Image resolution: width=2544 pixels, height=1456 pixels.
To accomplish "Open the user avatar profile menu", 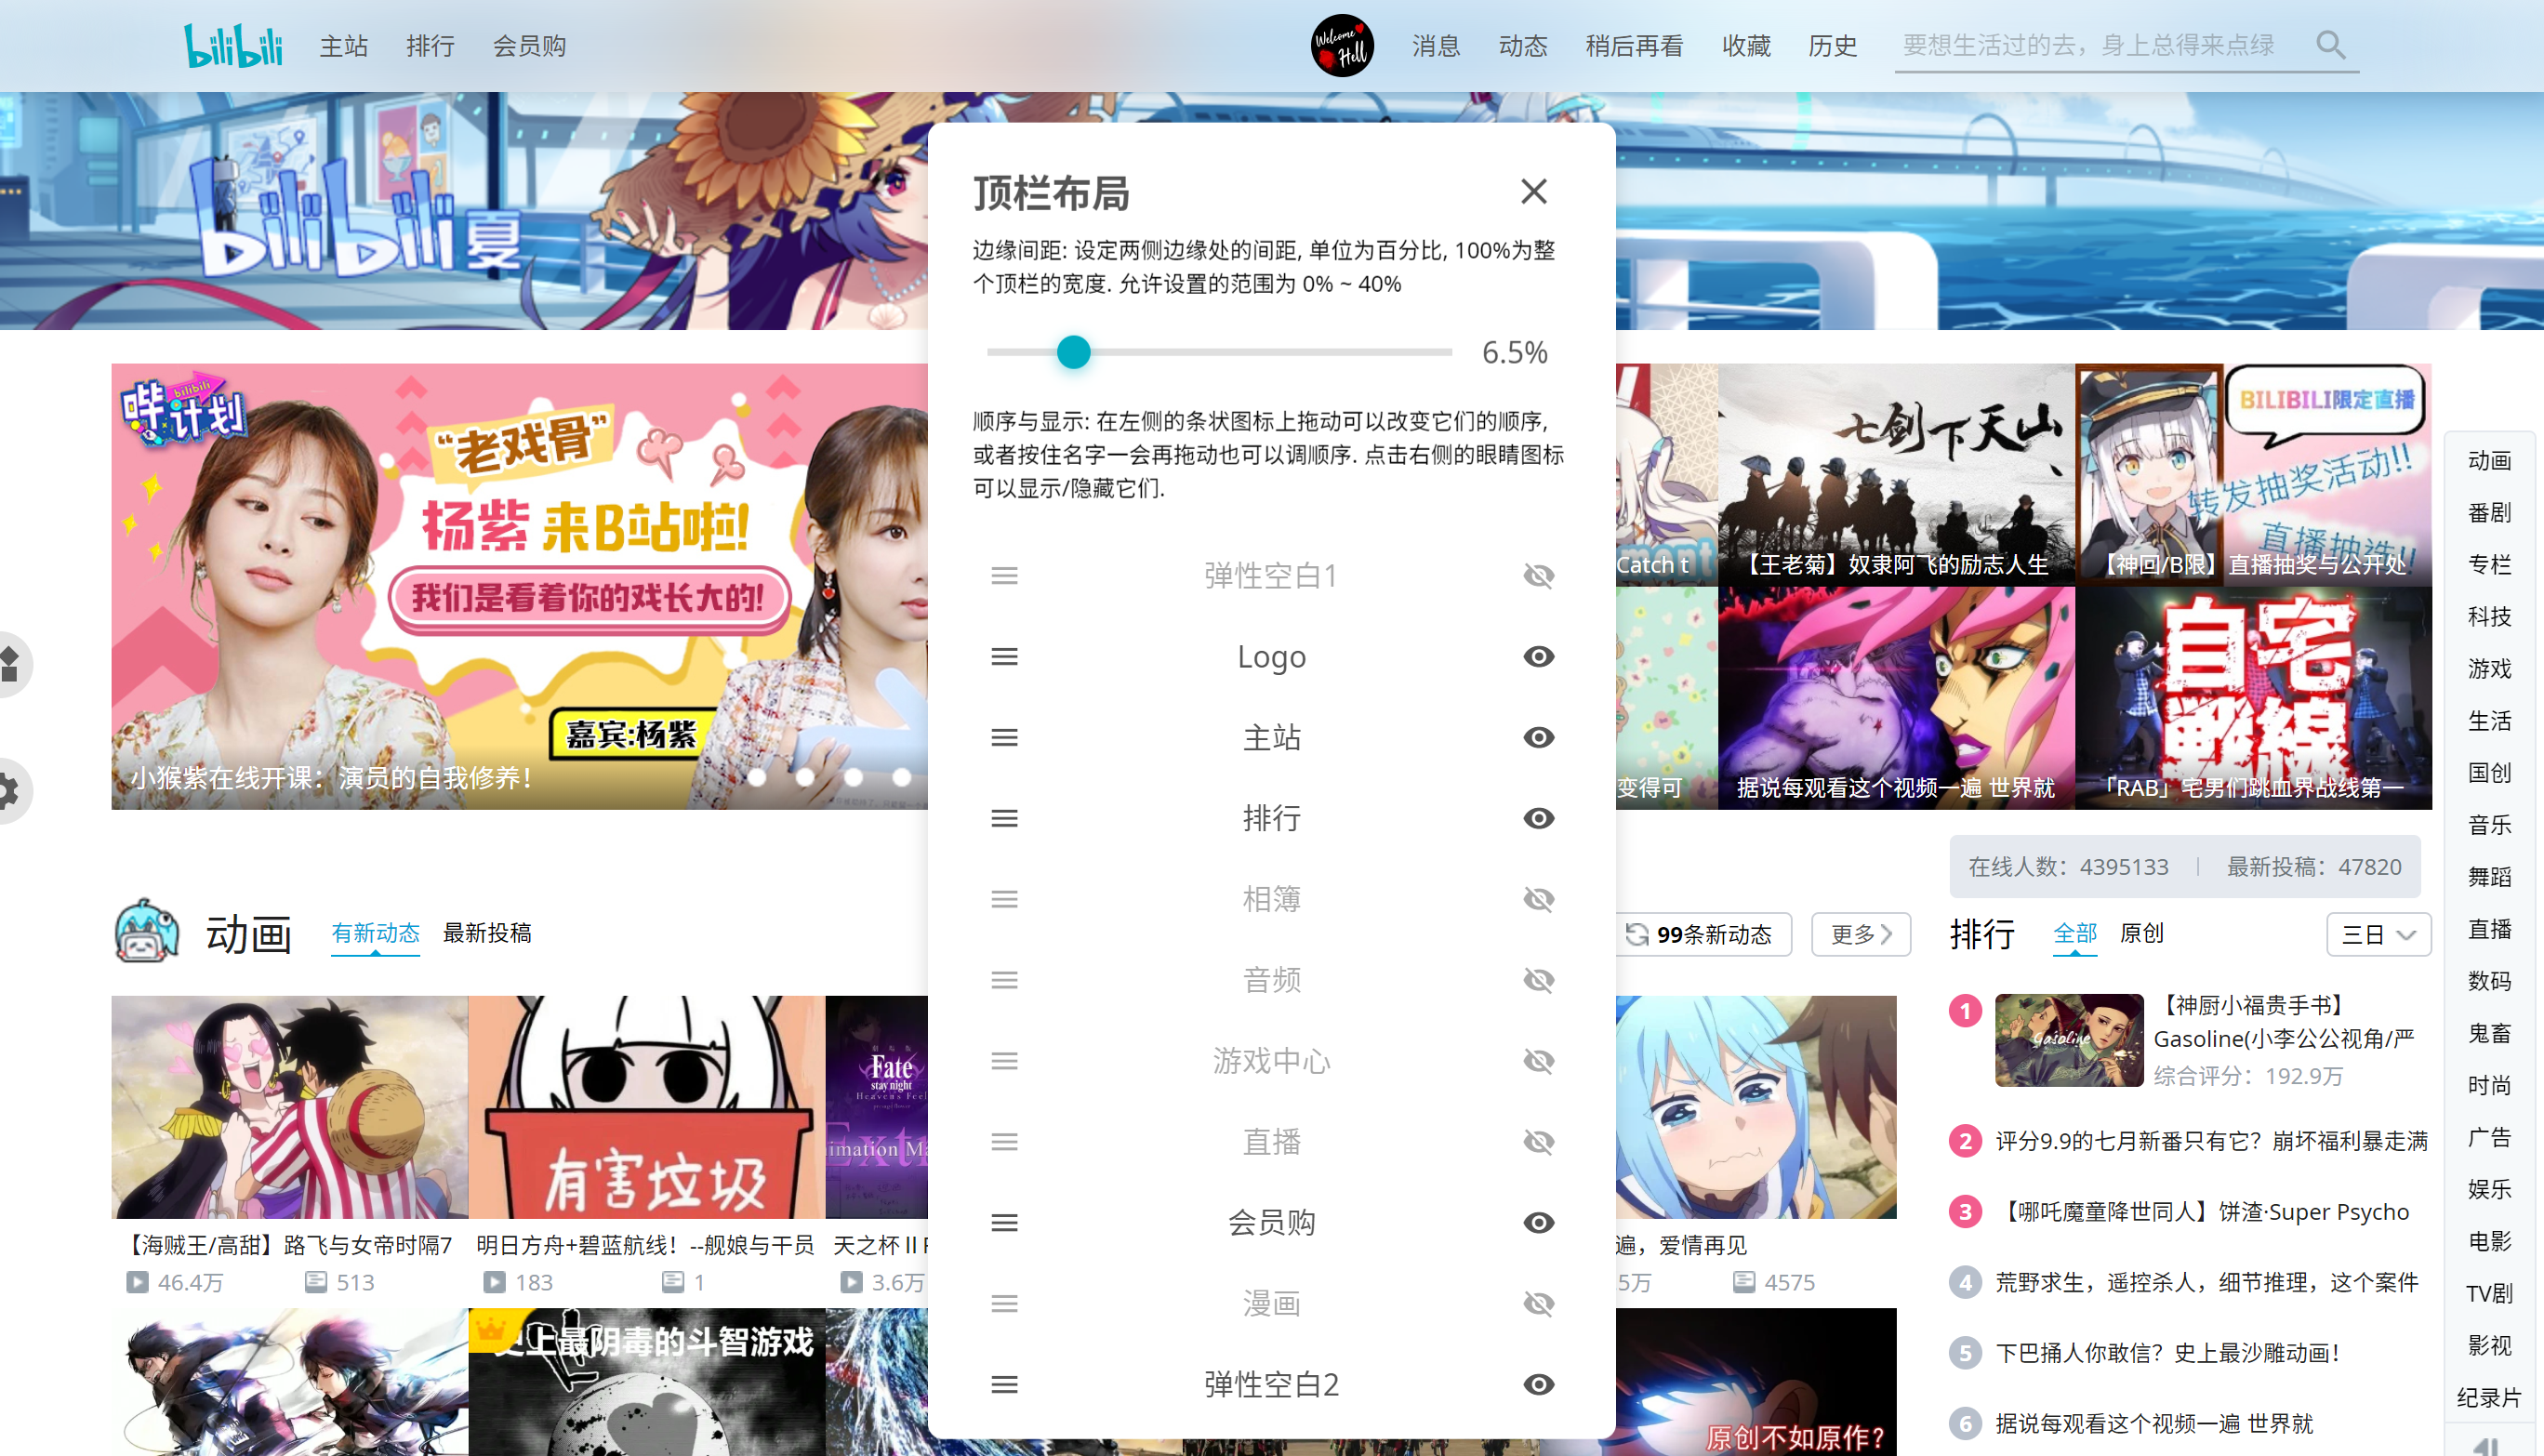I will [1341, 45].
